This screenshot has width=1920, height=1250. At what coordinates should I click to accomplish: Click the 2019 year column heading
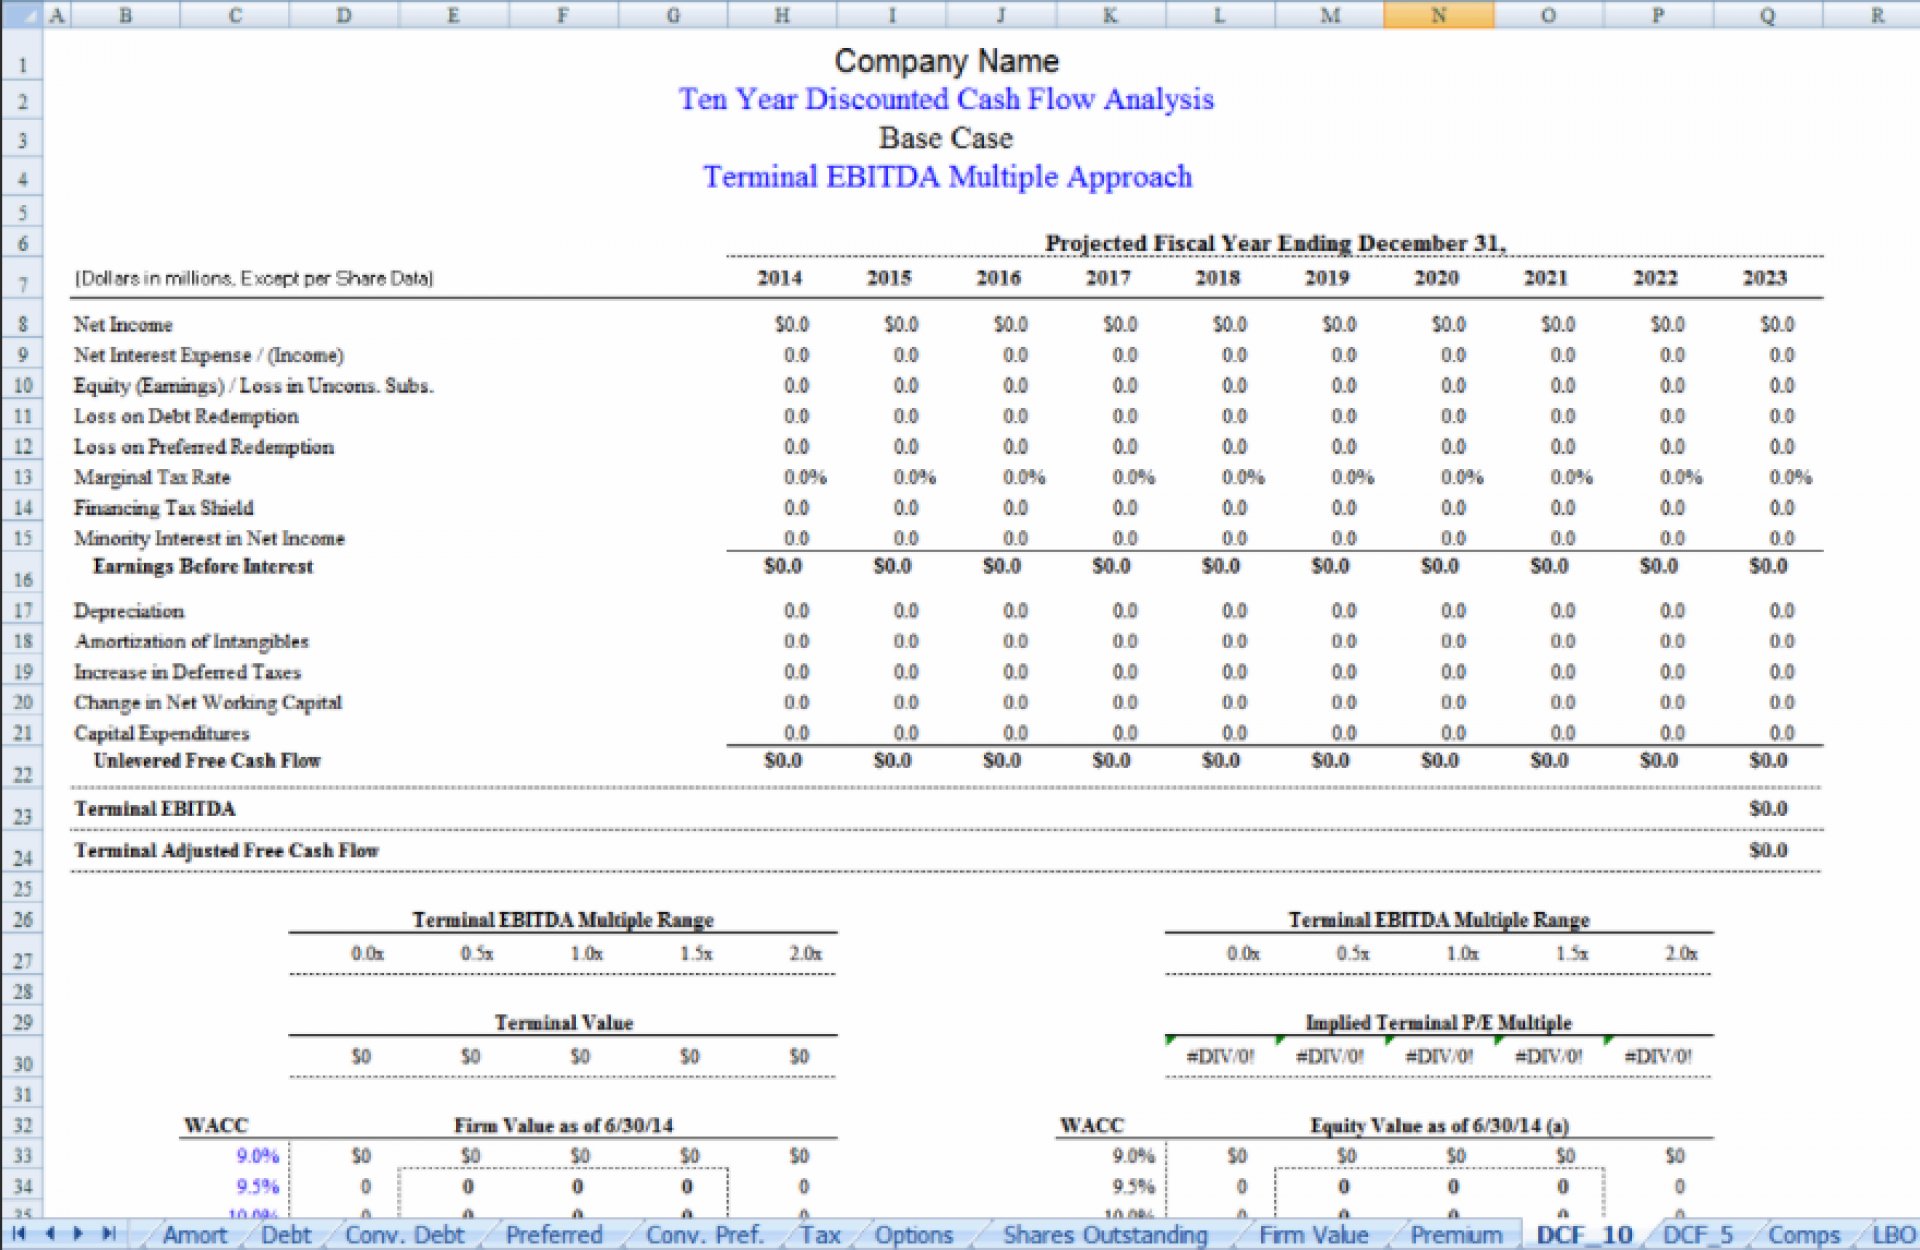coord(1326,278)
